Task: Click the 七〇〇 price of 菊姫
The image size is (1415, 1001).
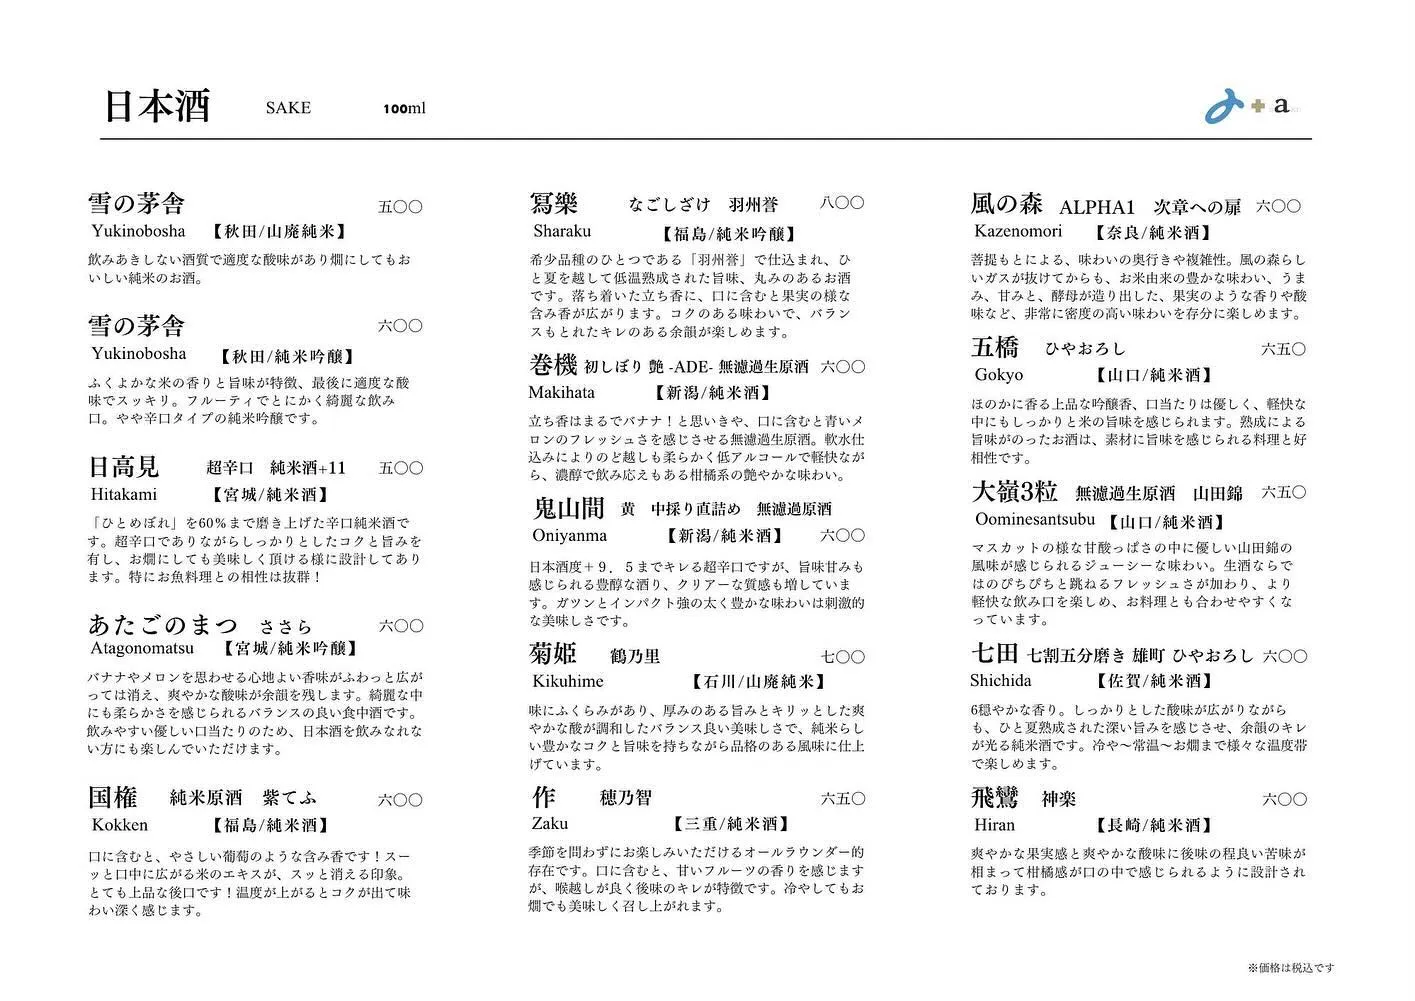Action: point(843,657)
